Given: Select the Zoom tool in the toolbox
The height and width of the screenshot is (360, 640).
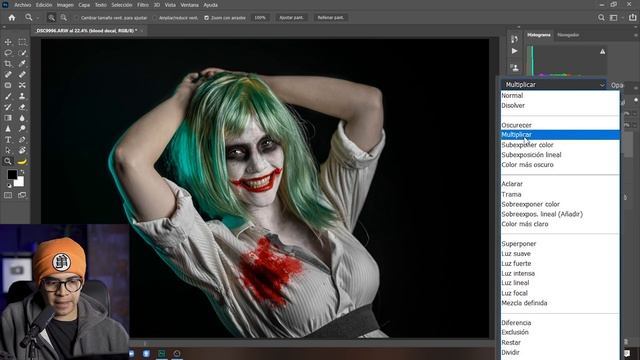Looking at the screenshot, I should (8, 161).
